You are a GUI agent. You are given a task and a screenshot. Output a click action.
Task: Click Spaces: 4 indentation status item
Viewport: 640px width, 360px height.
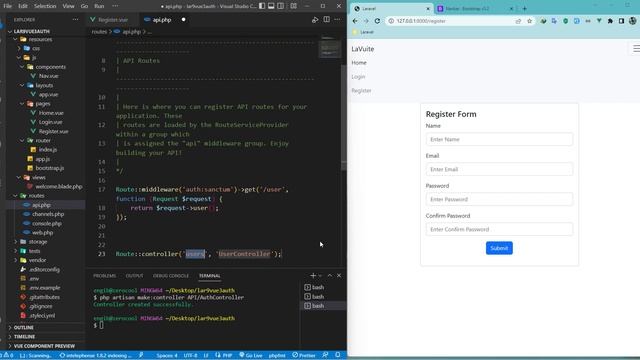tap(167, 356)
